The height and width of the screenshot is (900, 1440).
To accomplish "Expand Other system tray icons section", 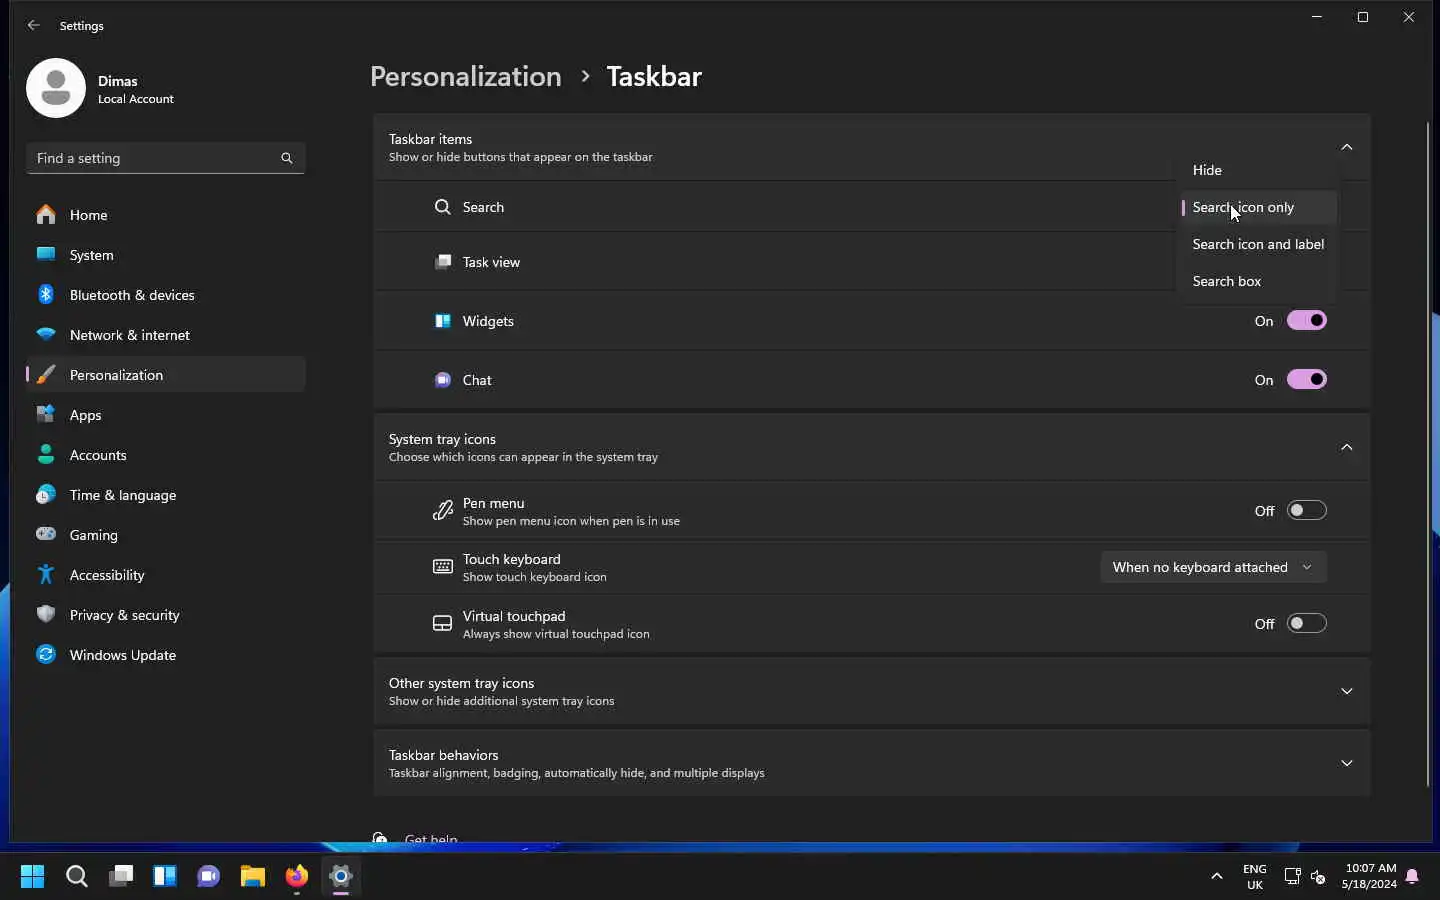I will point(1346,691).
